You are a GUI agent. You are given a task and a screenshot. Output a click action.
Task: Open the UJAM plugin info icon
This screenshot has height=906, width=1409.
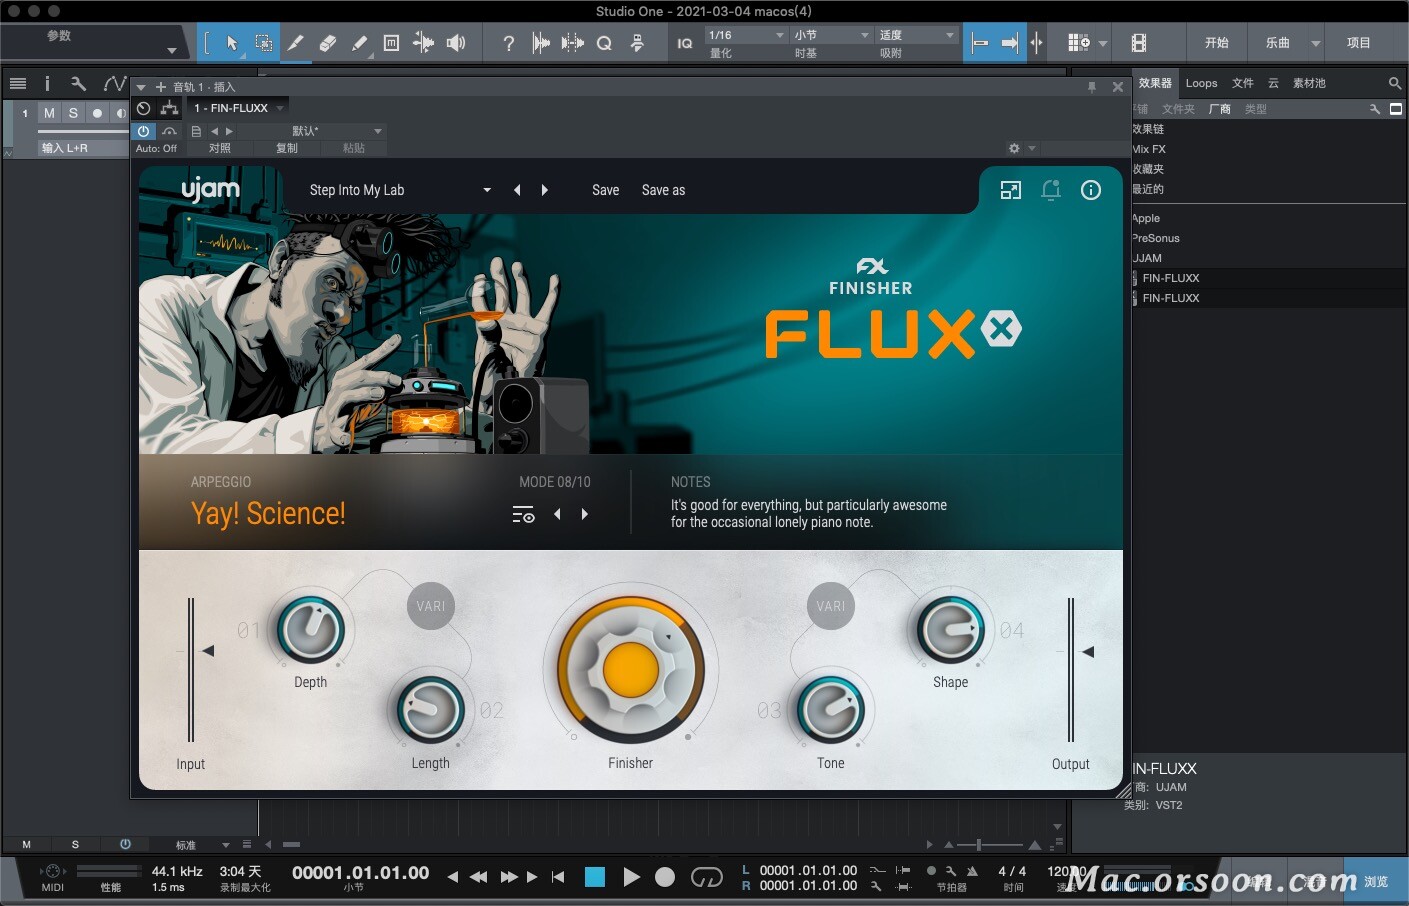(x=1091, y=190)
